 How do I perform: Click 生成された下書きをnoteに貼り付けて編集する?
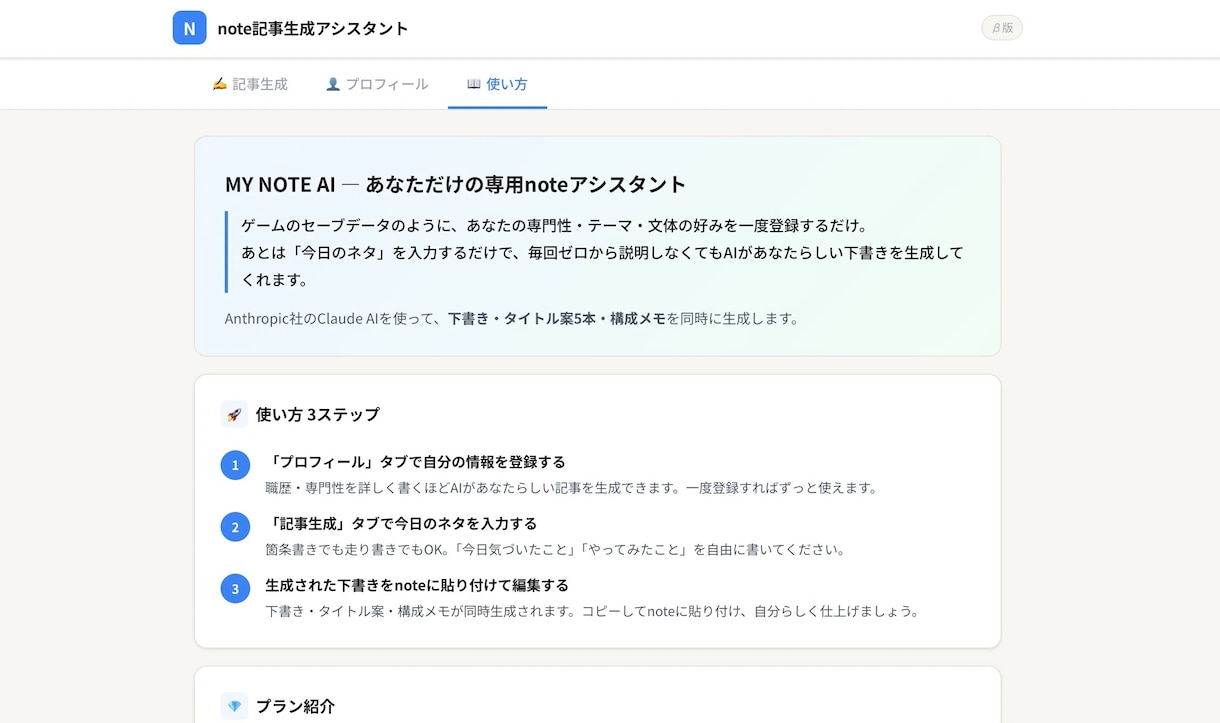point(417,585)
